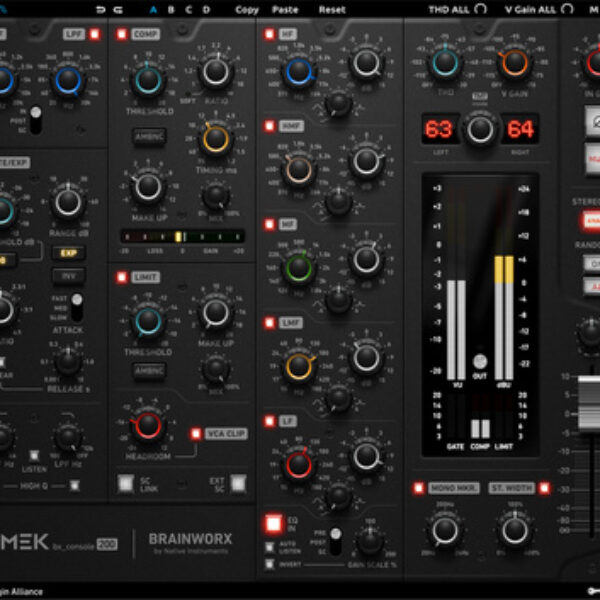
Task: Click the GAIN SCALE % knob
Action: (x=370, y=541)
